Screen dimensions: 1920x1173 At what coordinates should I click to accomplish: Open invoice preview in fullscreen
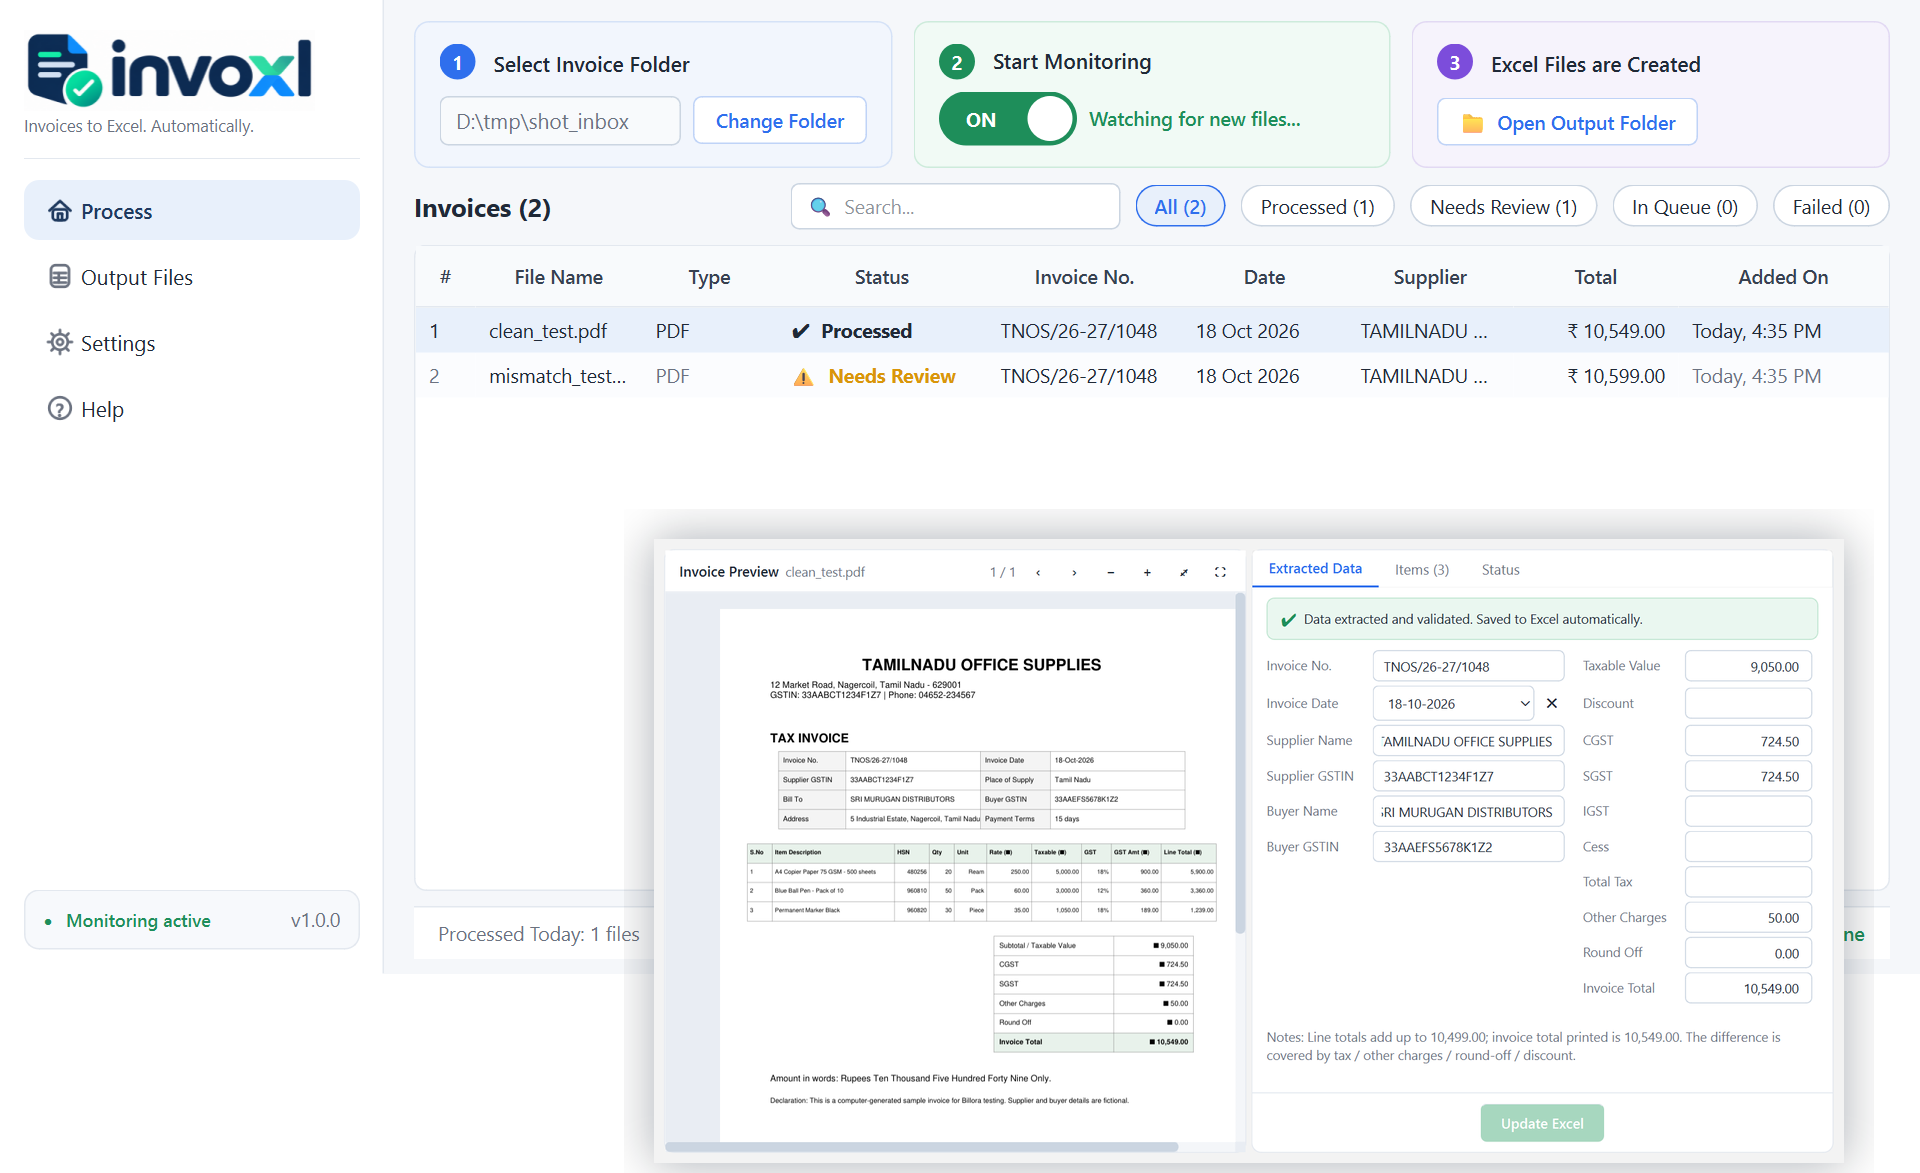tap(1220, 572)
